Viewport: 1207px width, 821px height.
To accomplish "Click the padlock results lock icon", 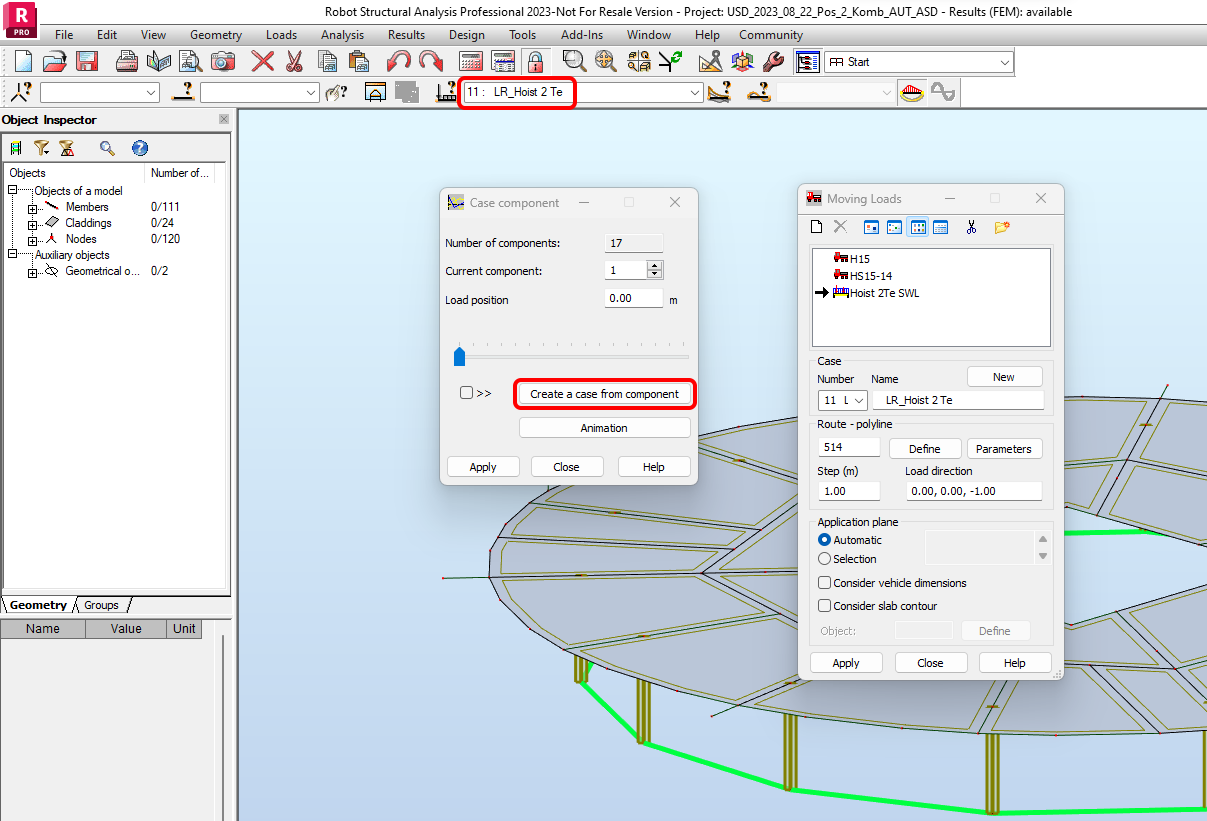I will 535,62.
